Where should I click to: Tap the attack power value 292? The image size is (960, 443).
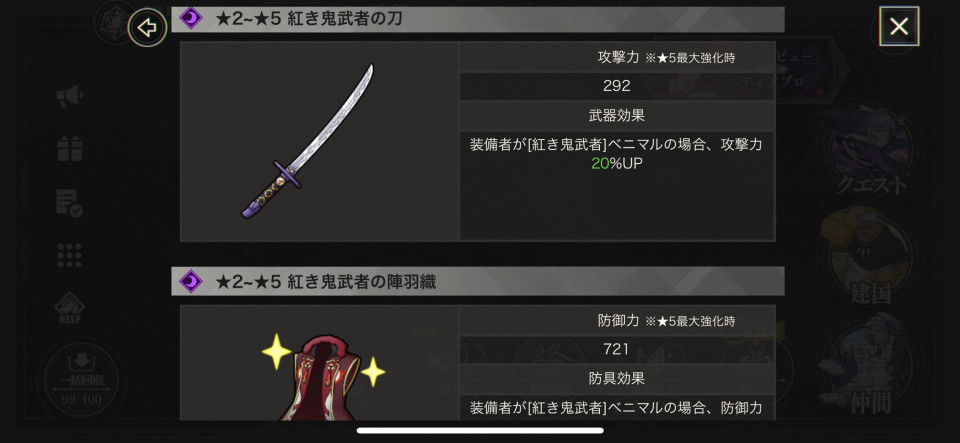pos(617,86)
